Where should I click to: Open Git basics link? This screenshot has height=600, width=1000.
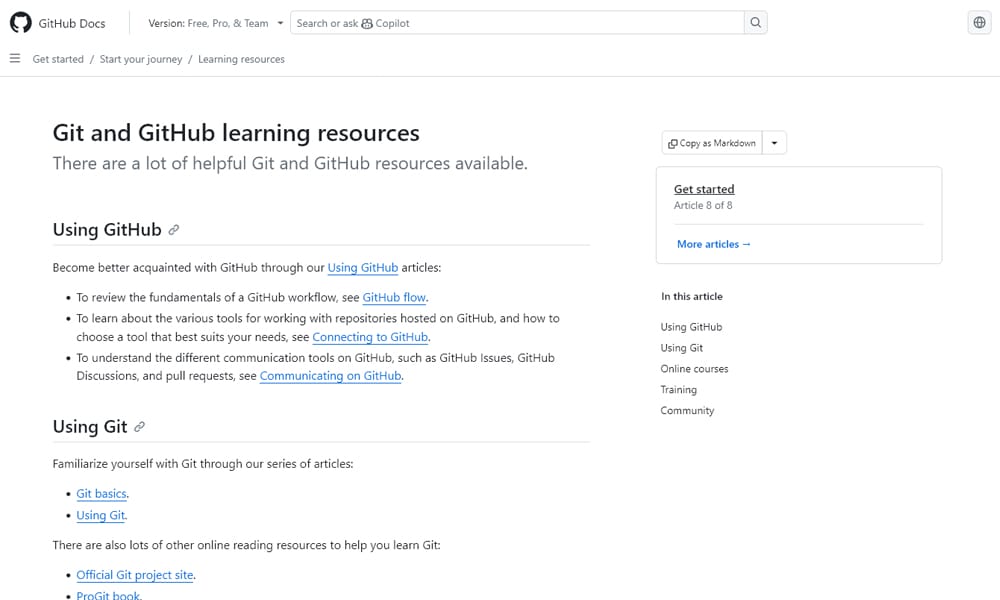(101, 494)
